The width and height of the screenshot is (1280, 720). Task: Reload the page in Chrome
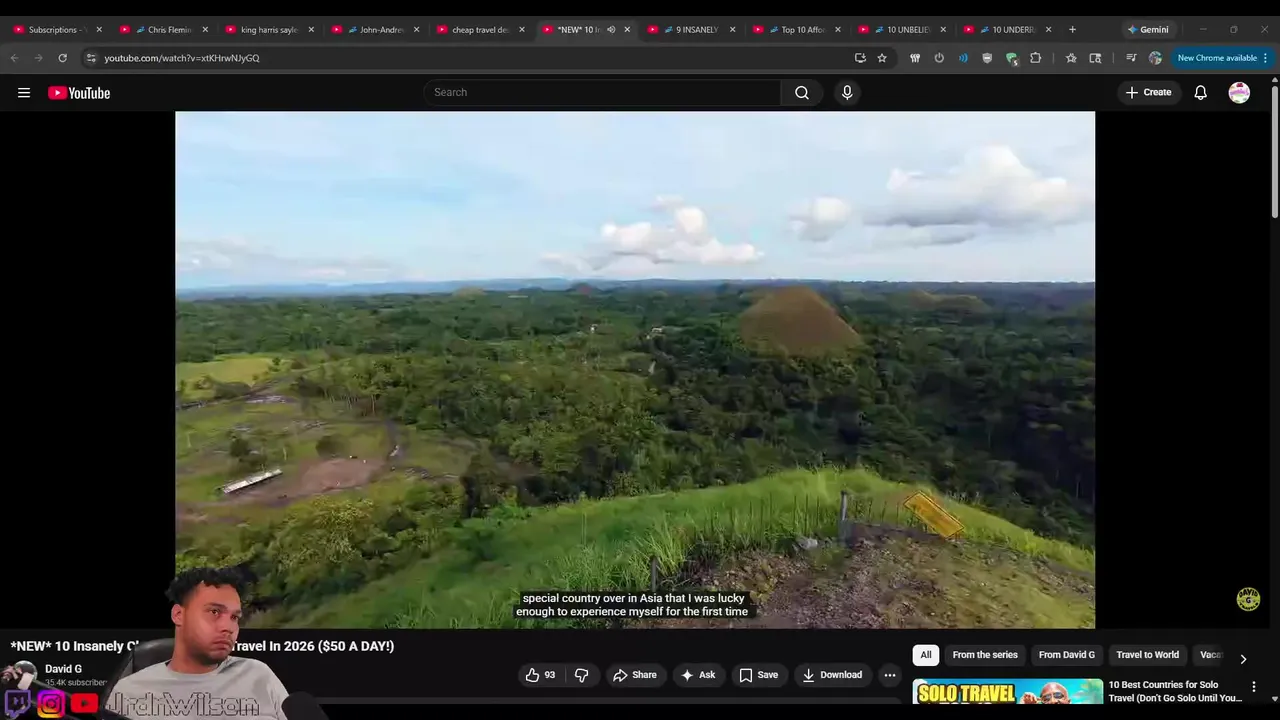pyautogui.click(x=62, y=58)
